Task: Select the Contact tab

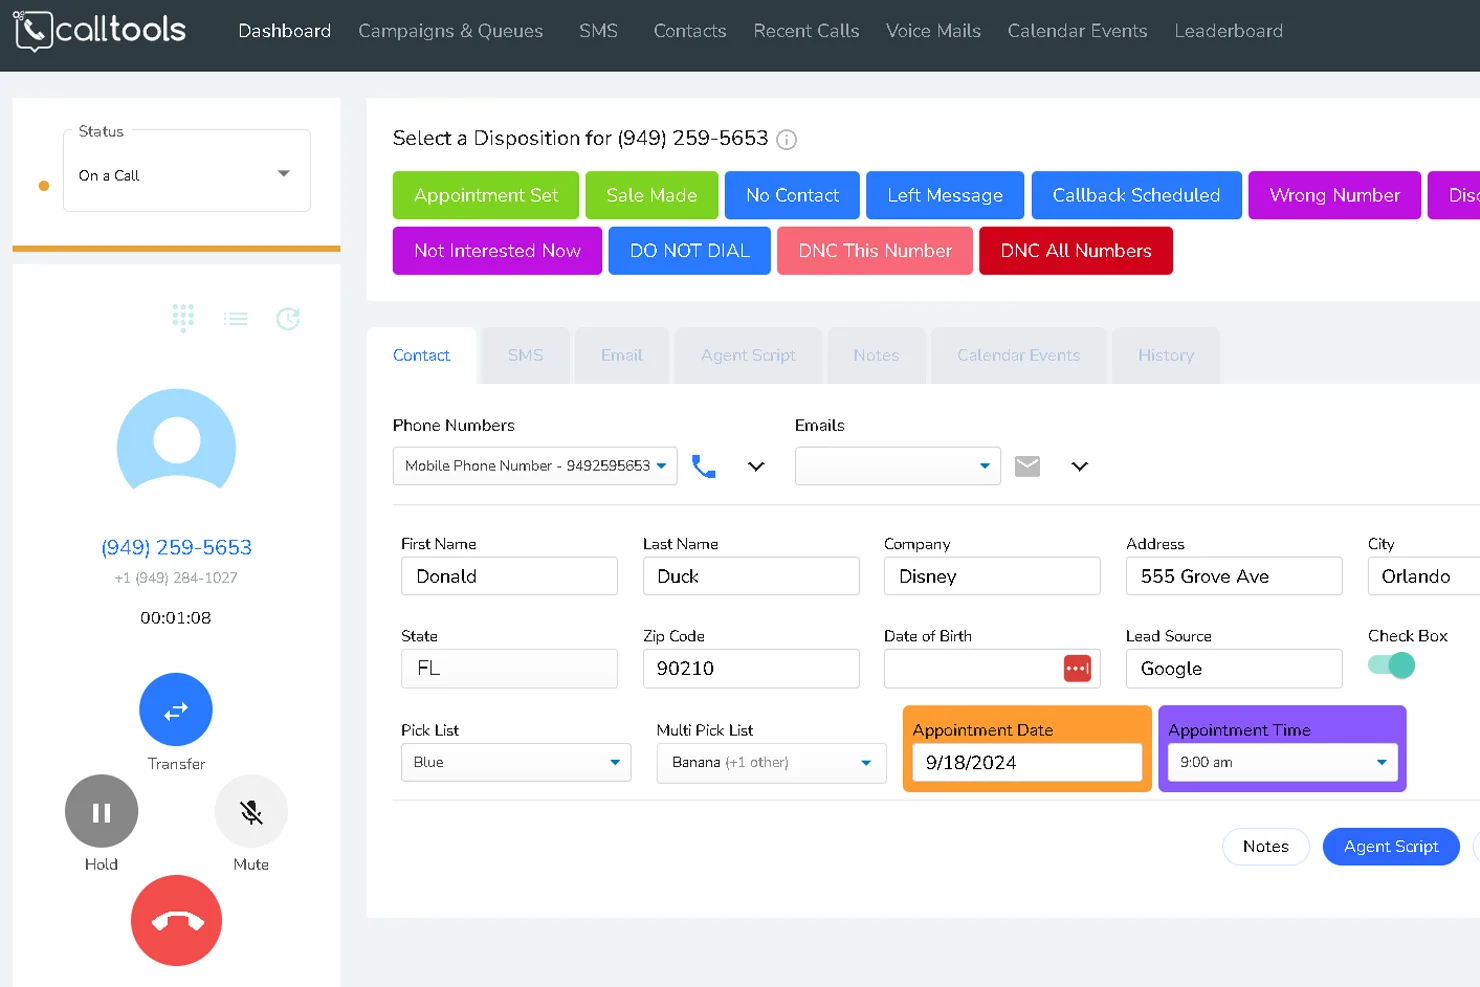Action: pyautogui.click(x=421, y=355)
